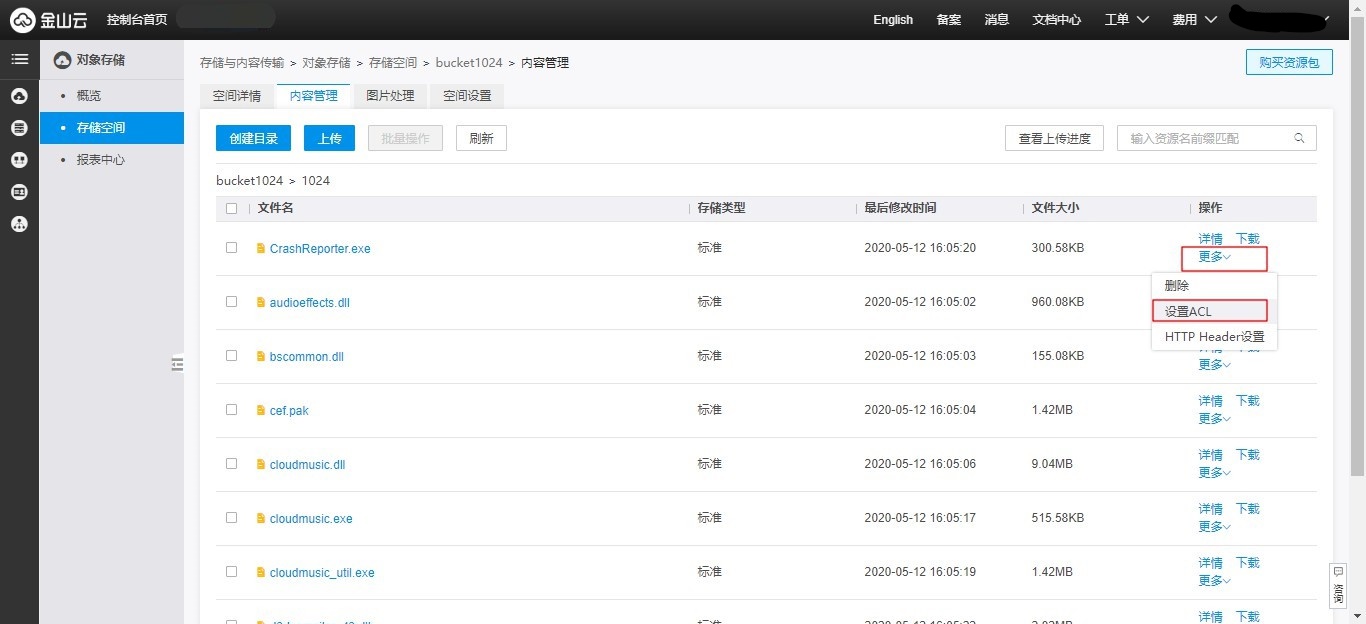1366x624 pixels.
Task: Click file icon beside cloudmusic_util.exe
Action: click(261, 572)
